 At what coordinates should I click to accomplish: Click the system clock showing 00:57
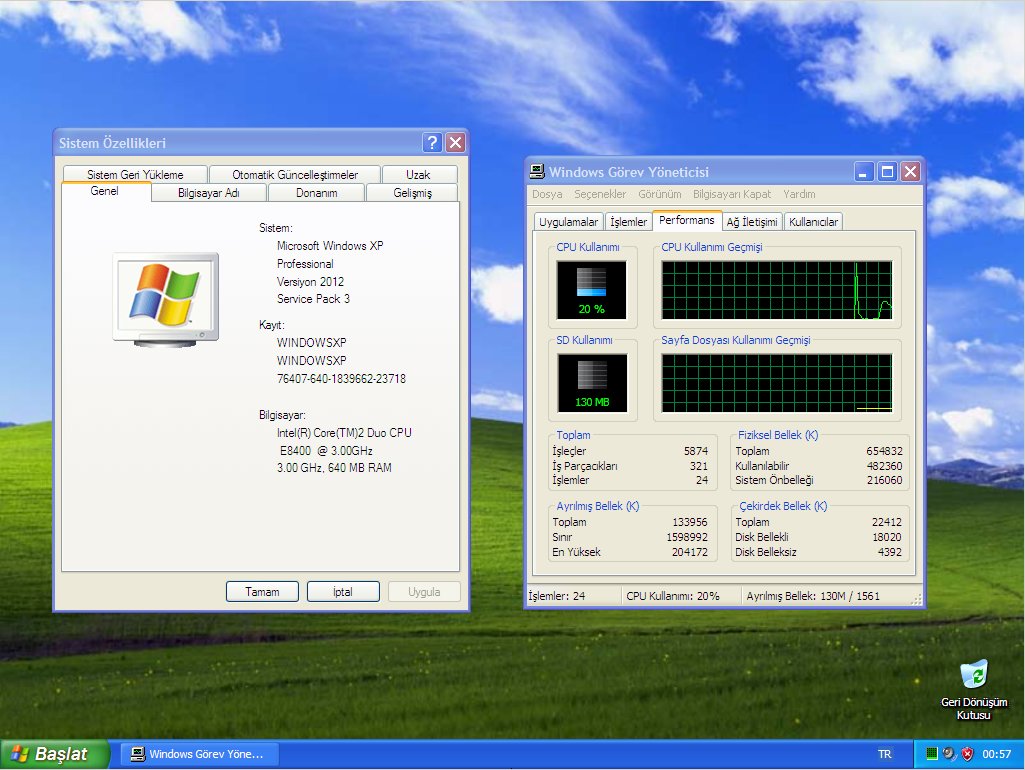pos(996,754)
